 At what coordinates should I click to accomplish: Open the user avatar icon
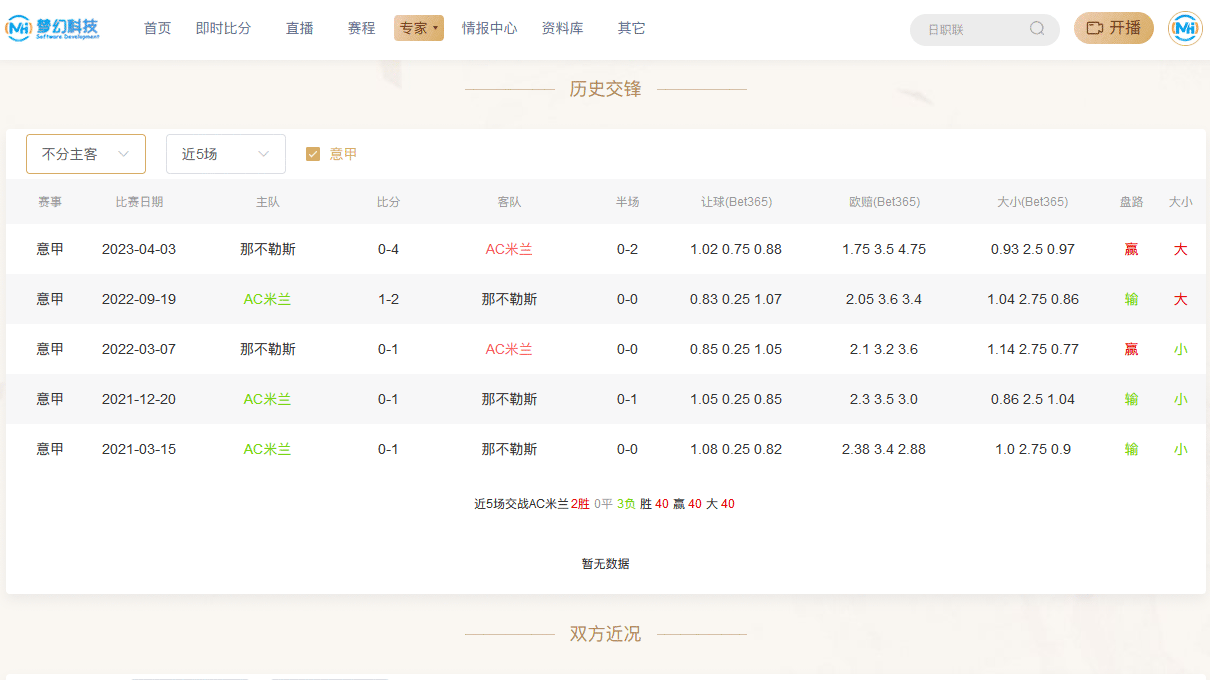[x=1185, y=29]
